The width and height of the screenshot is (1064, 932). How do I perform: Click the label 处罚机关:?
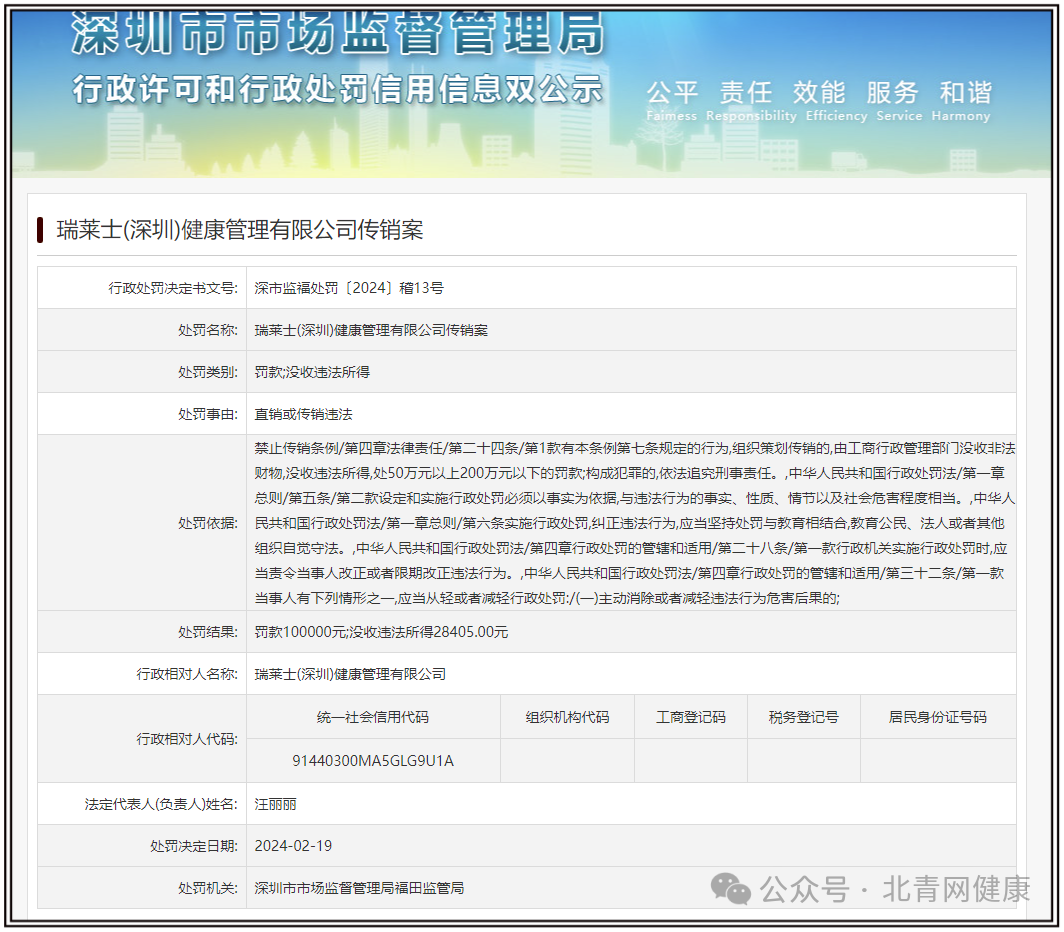click(x=208, y=888)
